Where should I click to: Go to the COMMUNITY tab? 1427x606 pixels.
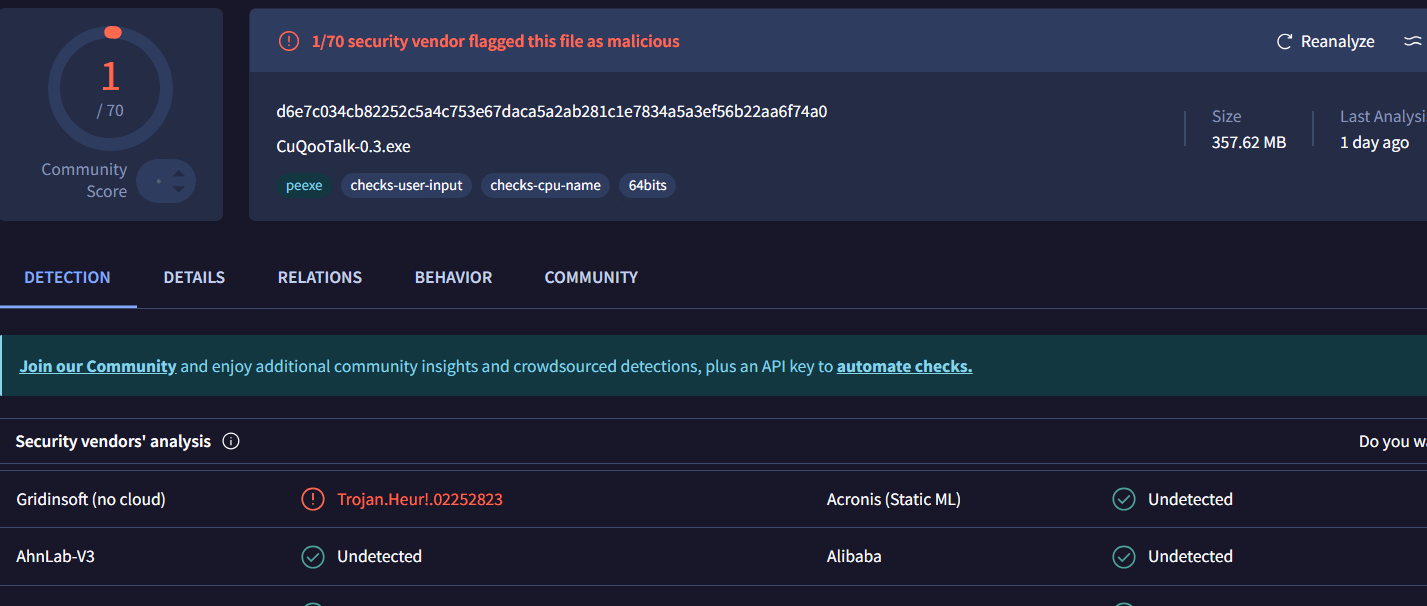[x=591, y=277]
